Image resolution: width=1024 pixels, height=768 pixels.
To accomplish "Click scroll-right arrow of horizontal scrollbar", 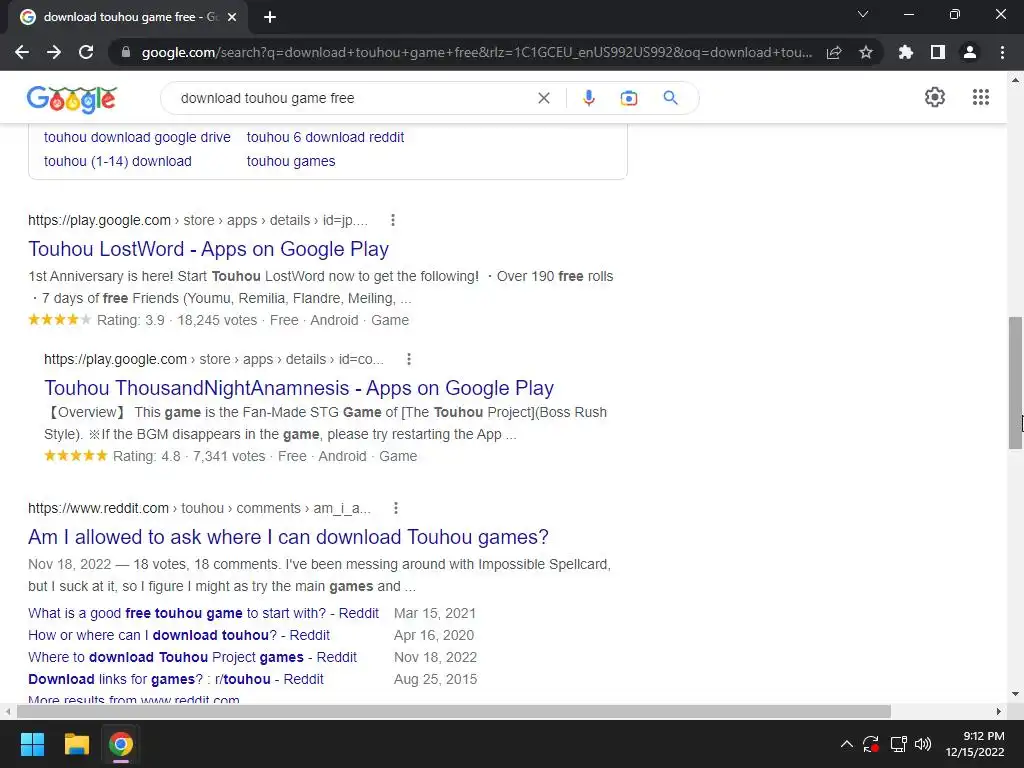I will [998, 711].
